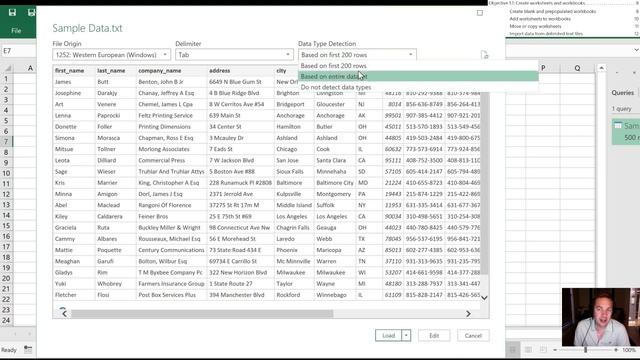Click the cell 'Middle Island'
The height and width of the screenshot is (360, 640).
tap(294, 205)
